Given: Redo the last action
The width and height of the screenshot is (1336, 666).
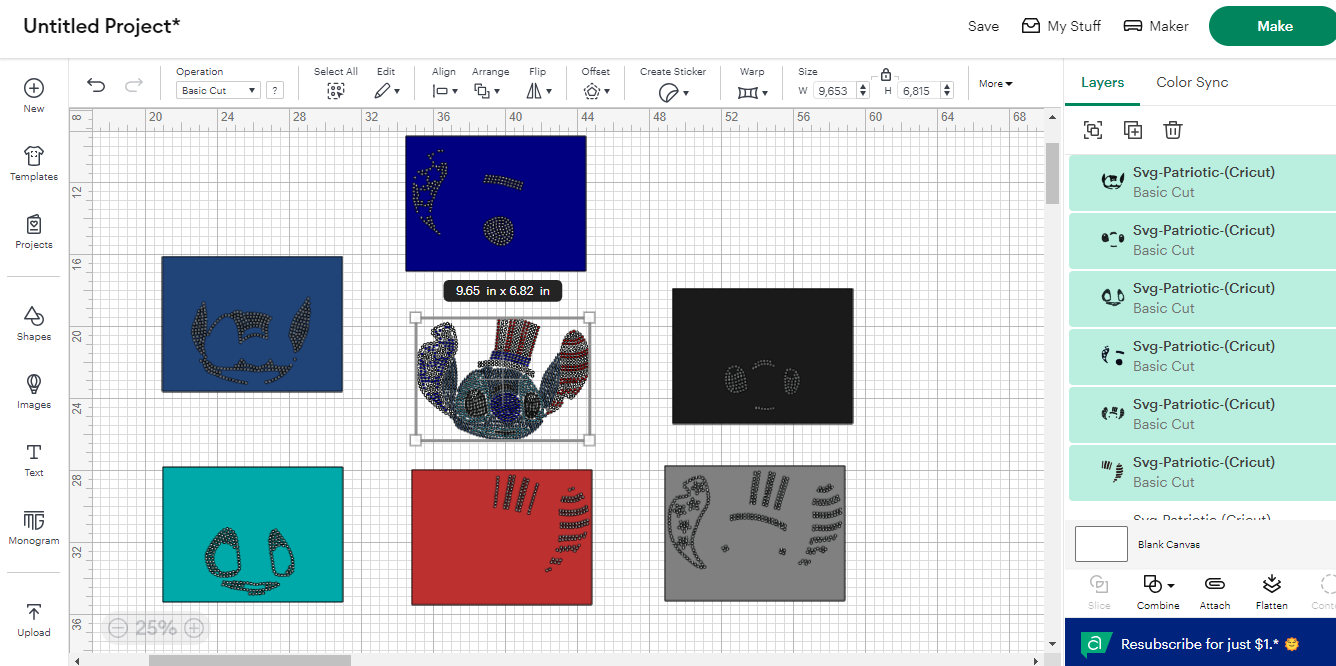Looking at the screenshot, I should click(x=134, y=85).
